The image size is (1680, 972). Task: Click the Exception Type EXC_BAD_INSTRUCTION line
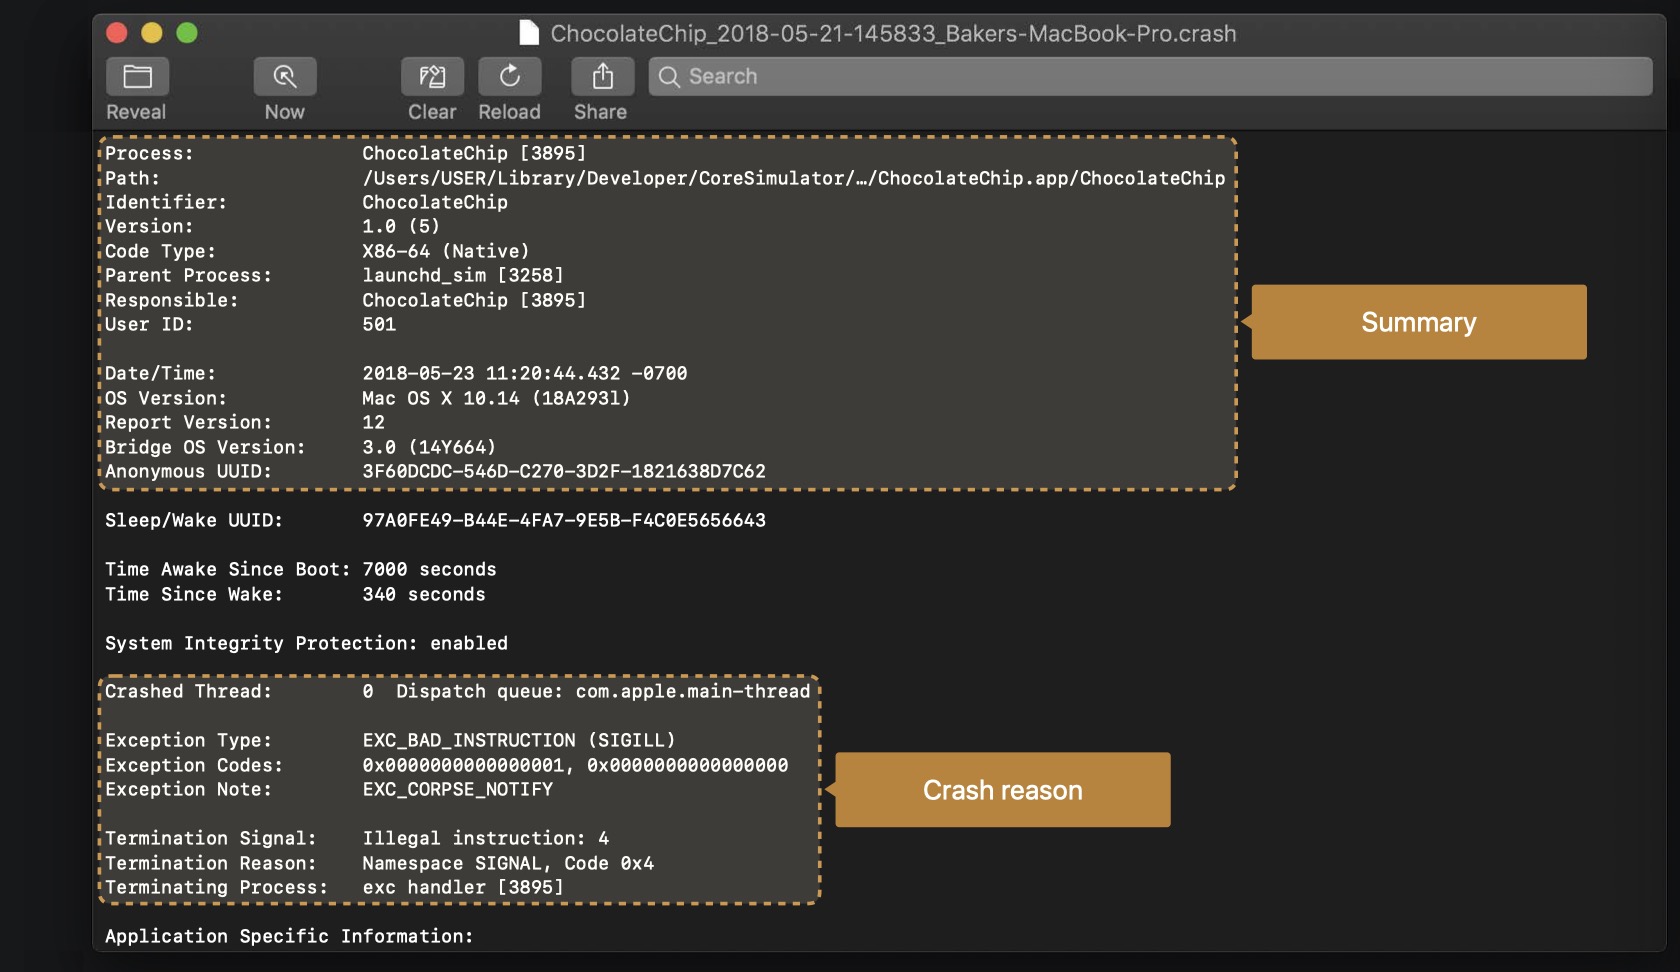pyautogui.click(x=390, y=740)
